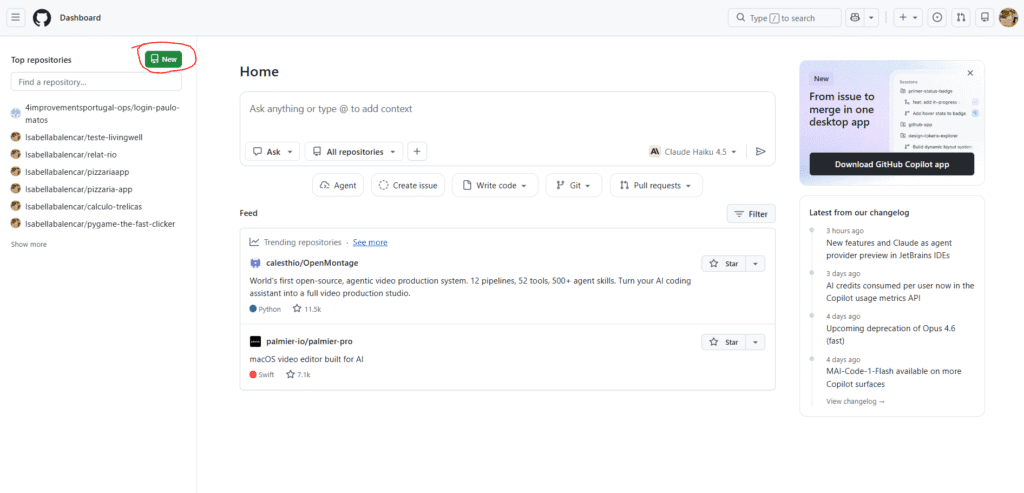Star the calesthio/OpenMontage repository
The image size is (1024, 493).
(x=724, y=264)
